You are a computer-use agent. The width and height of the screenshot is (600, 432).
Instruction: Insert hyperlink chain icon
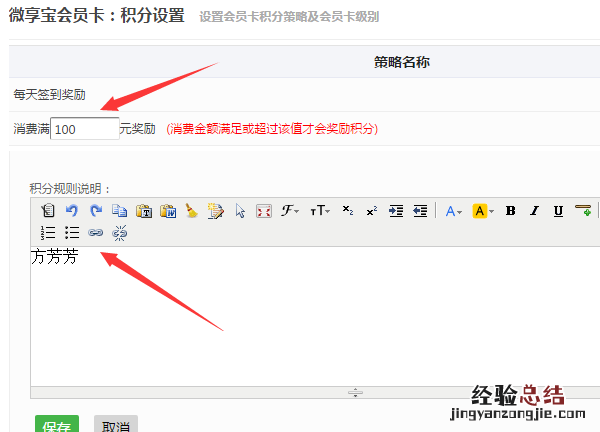pyautogui.click(x=95, y=233)
